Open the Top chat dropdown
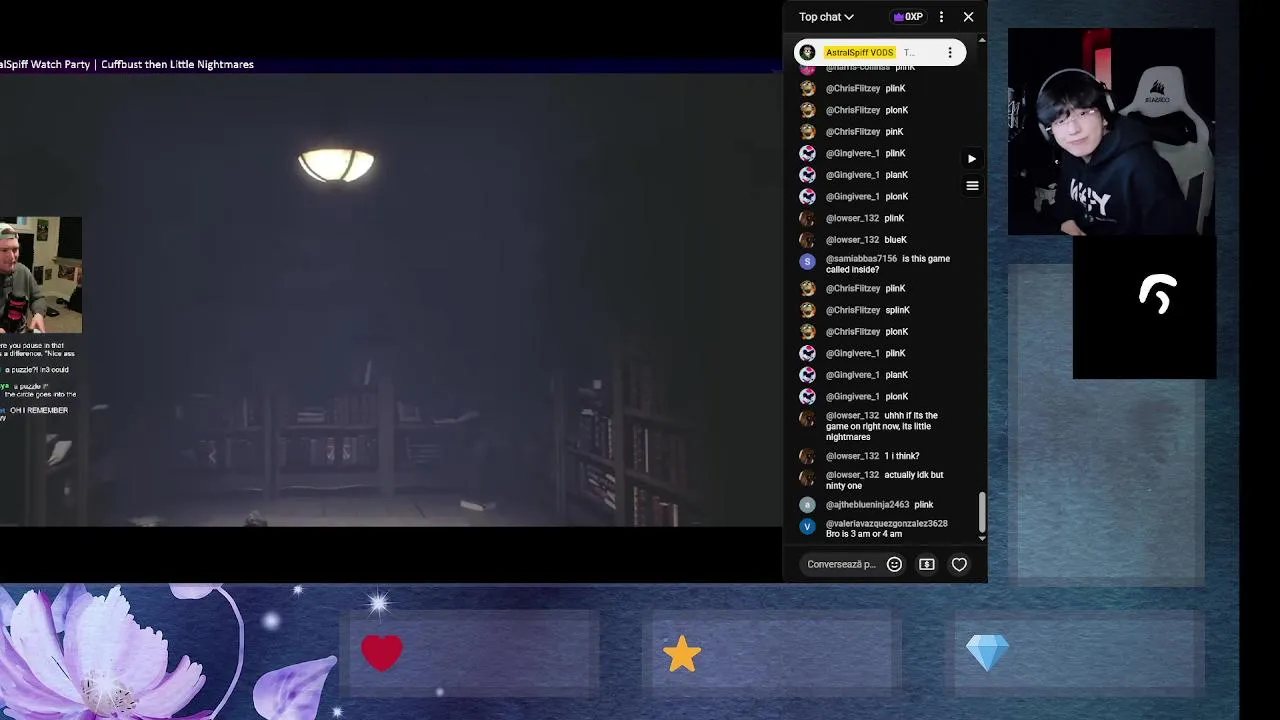This screenshot has width=1280, height=720. pyautogui.click(x=826, y=17)
